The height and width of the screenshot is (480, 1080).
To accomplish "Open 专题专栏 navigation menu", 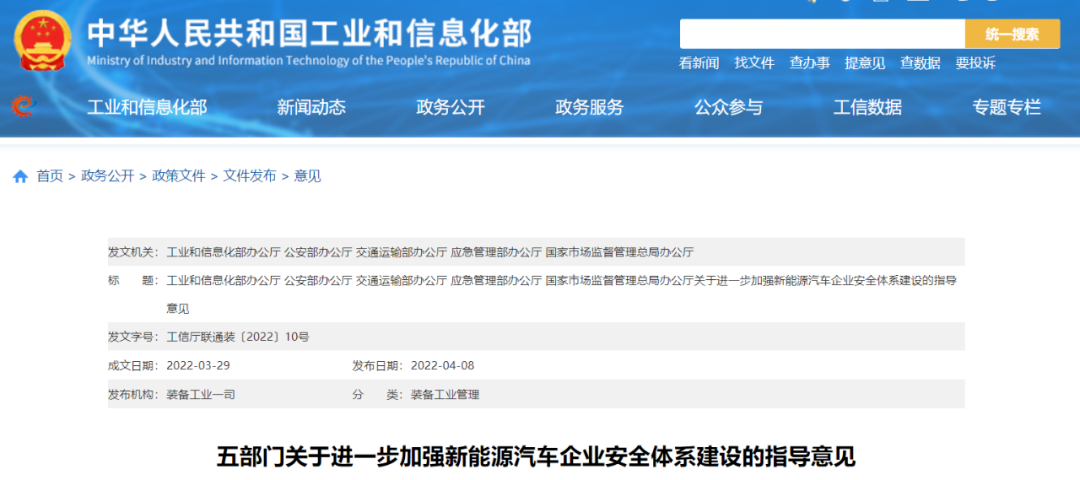I will [1006, 107].
